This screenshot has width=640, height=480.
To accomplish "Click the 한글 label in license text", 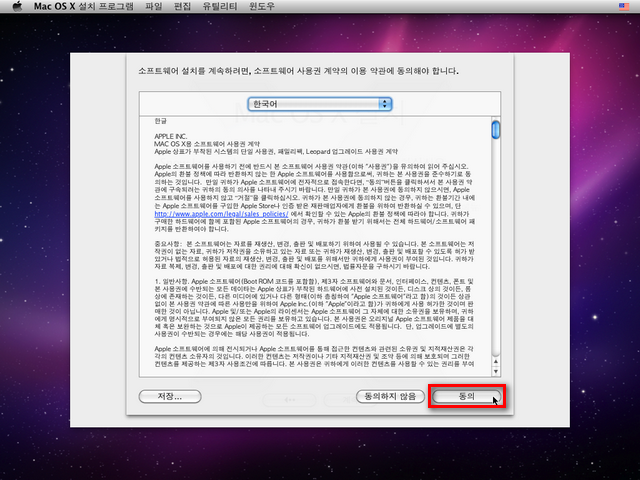I will [160, 121].
